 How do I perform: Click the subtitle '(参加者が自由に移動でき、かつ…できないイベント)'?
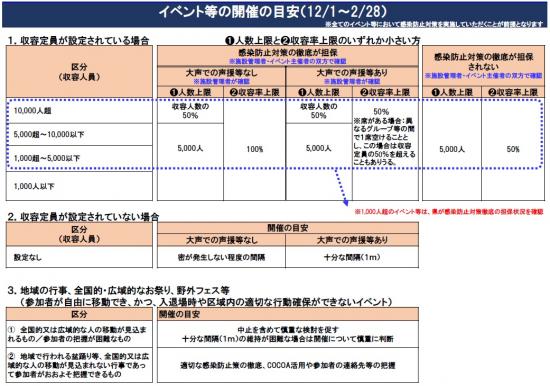pos(206,302)
